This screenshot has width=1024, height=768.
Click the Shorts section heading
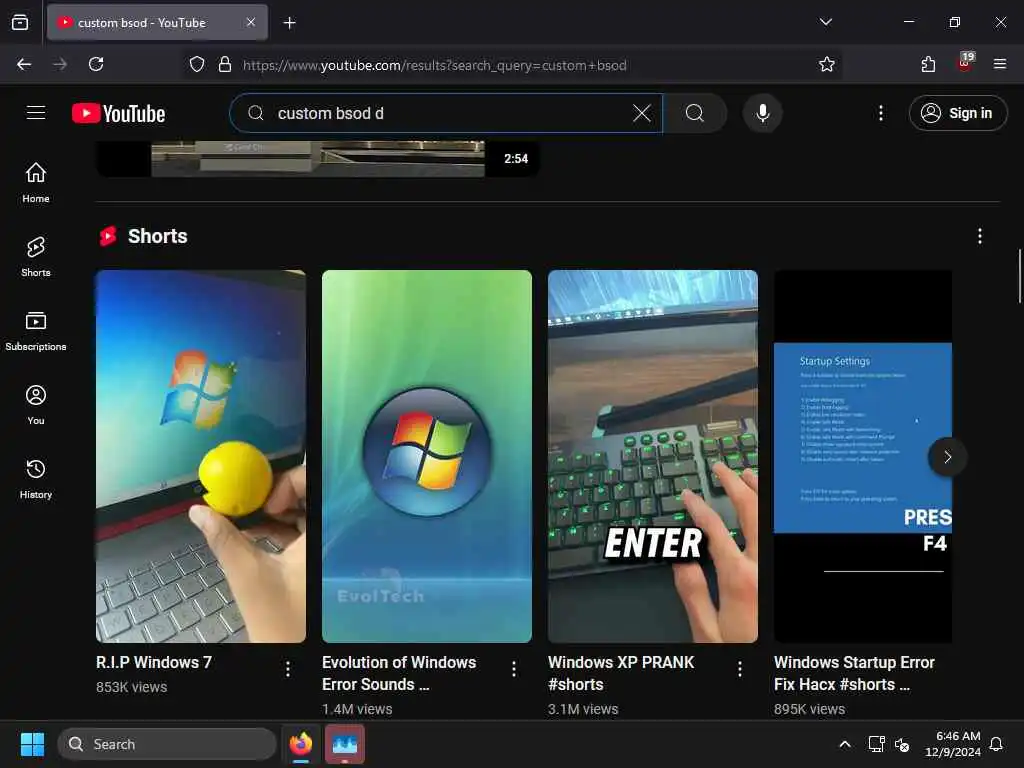point(157,236)
